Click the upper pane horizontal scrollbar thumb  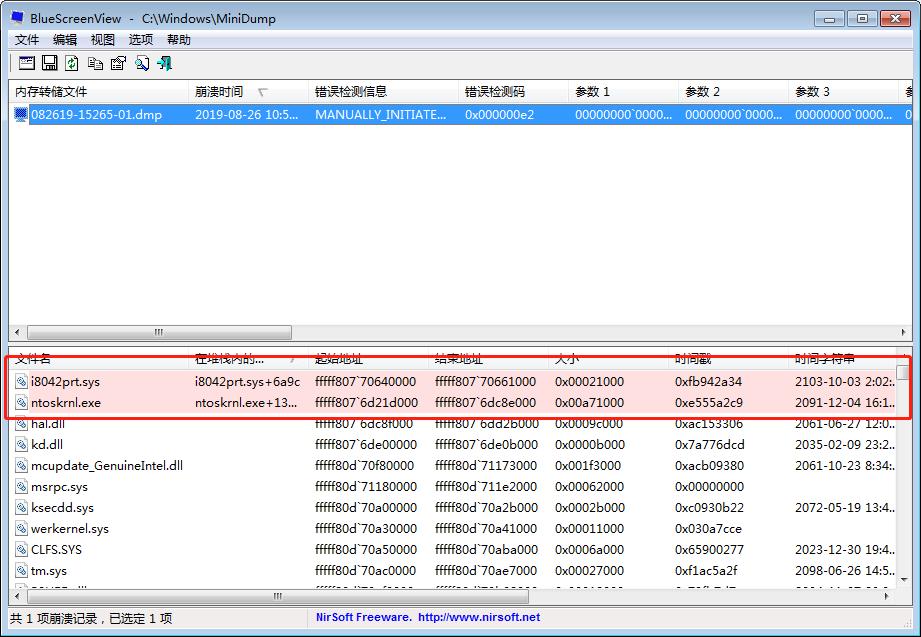[x=160, y=333]
